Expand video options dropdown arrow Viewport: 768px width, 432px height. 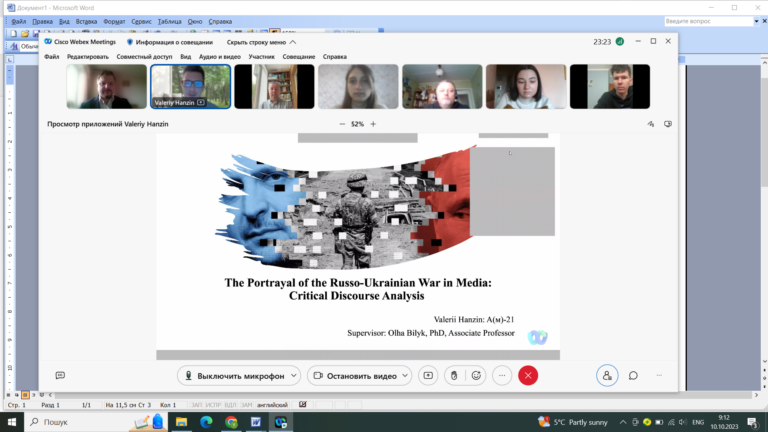point(405,376)
